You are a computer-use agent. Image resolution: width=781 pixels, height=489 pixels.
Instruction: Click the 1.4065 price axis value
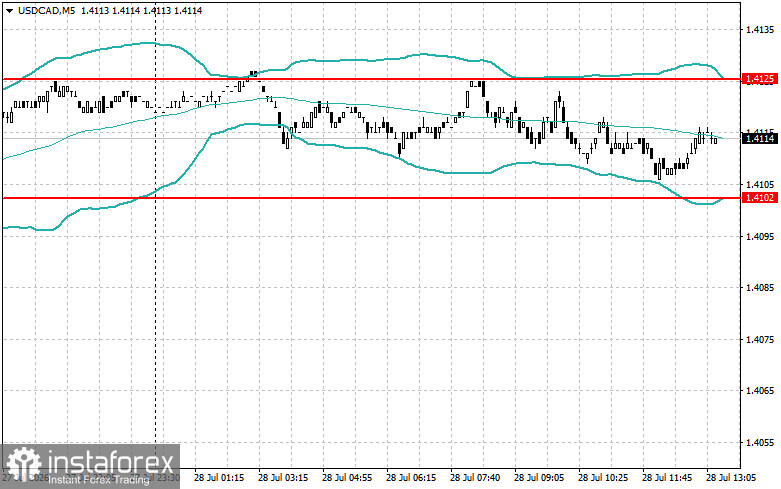point(760,390)
